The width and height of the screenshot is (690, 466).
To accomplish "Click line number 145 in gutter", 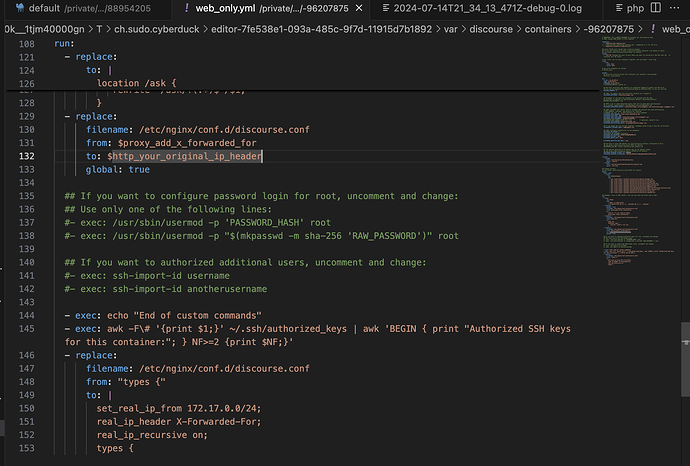I will click(x=26, y=329).
